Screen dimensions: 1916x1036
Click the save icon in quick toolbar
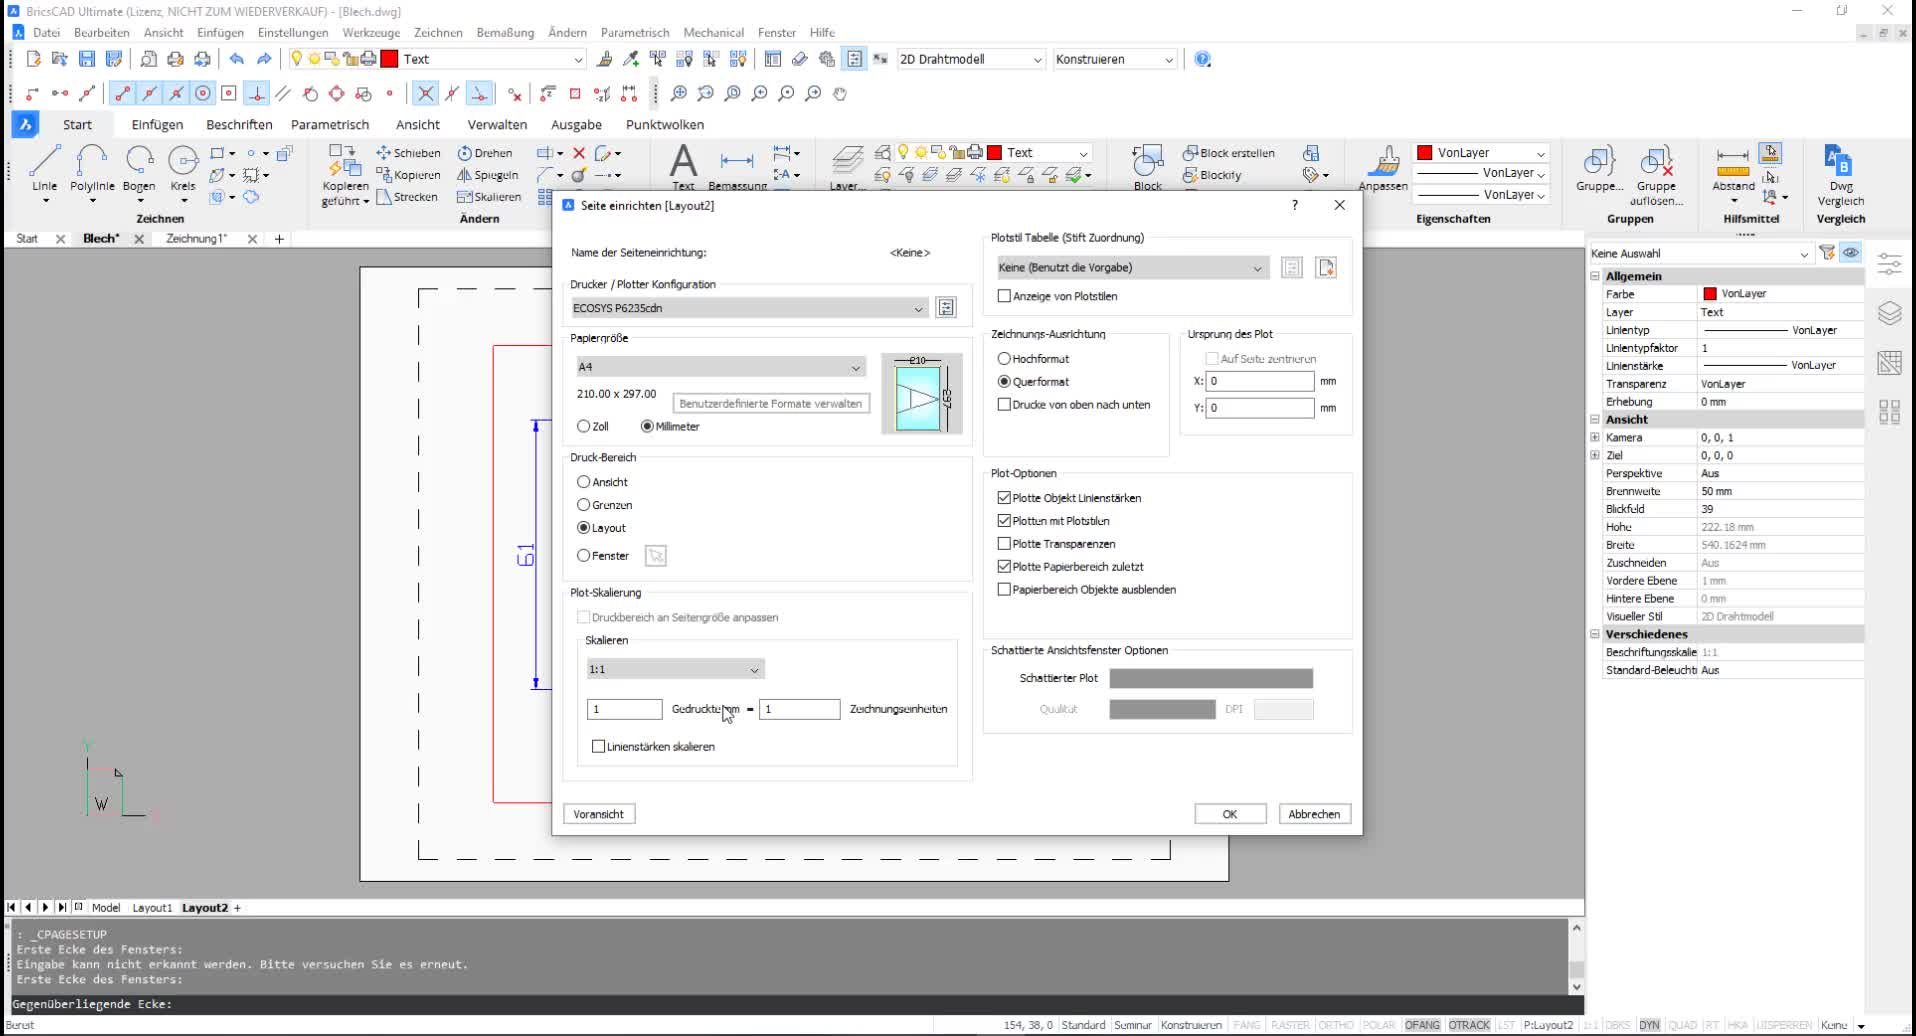pos(87,59)
